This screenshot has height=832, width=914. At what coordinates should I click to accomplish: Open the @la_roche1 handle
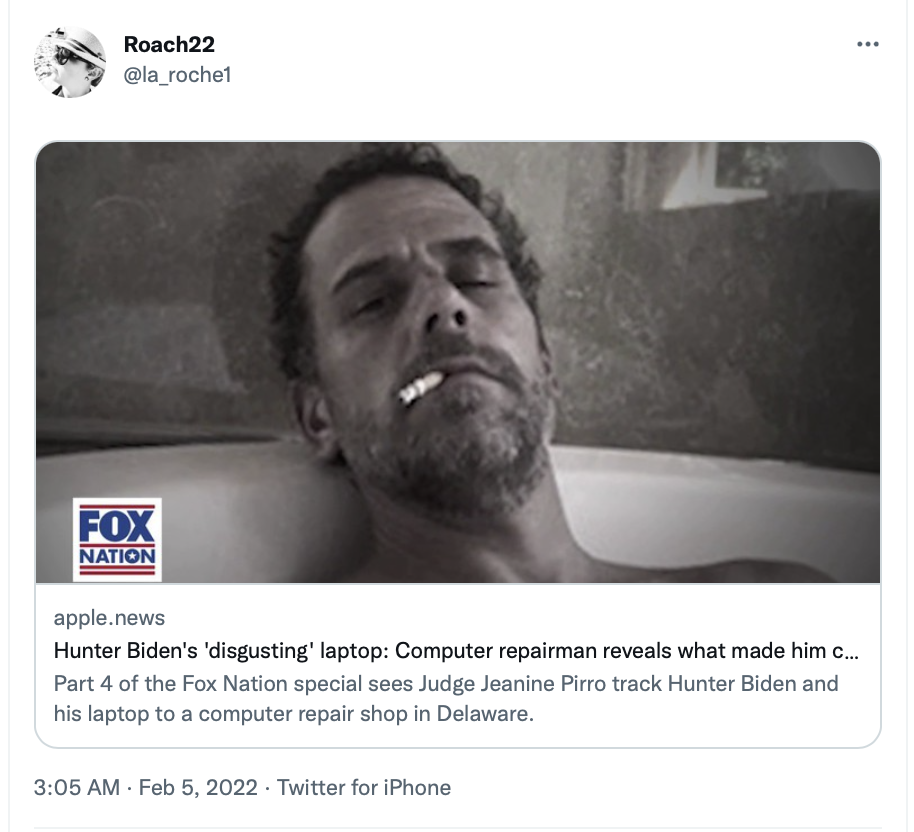[x=178, y=75]
